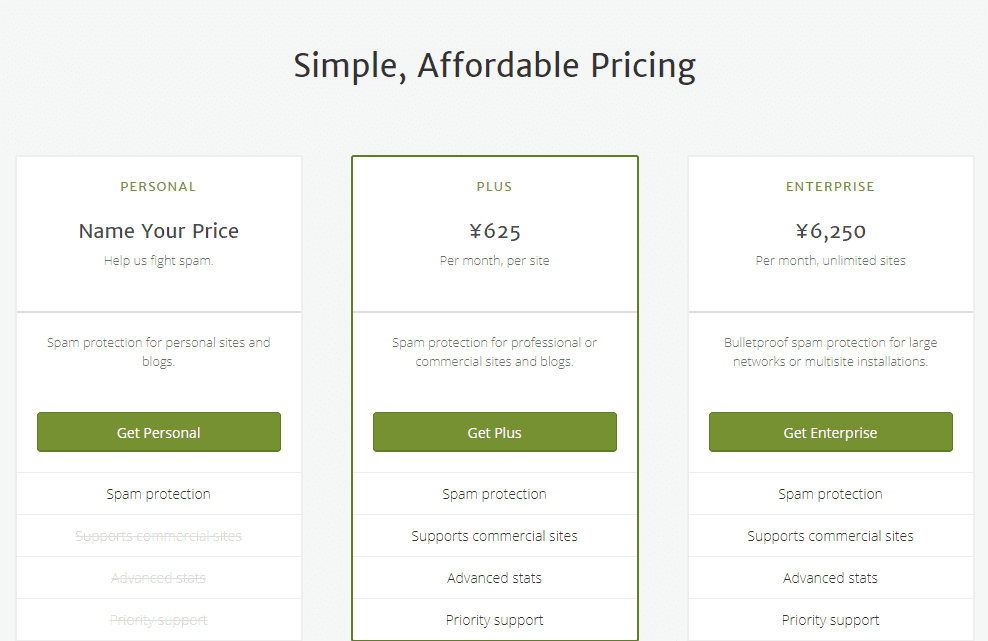Click Supports commercial sites in the Enterprise plan
This screenshot has width=988, height=641.
coord(830,536)
